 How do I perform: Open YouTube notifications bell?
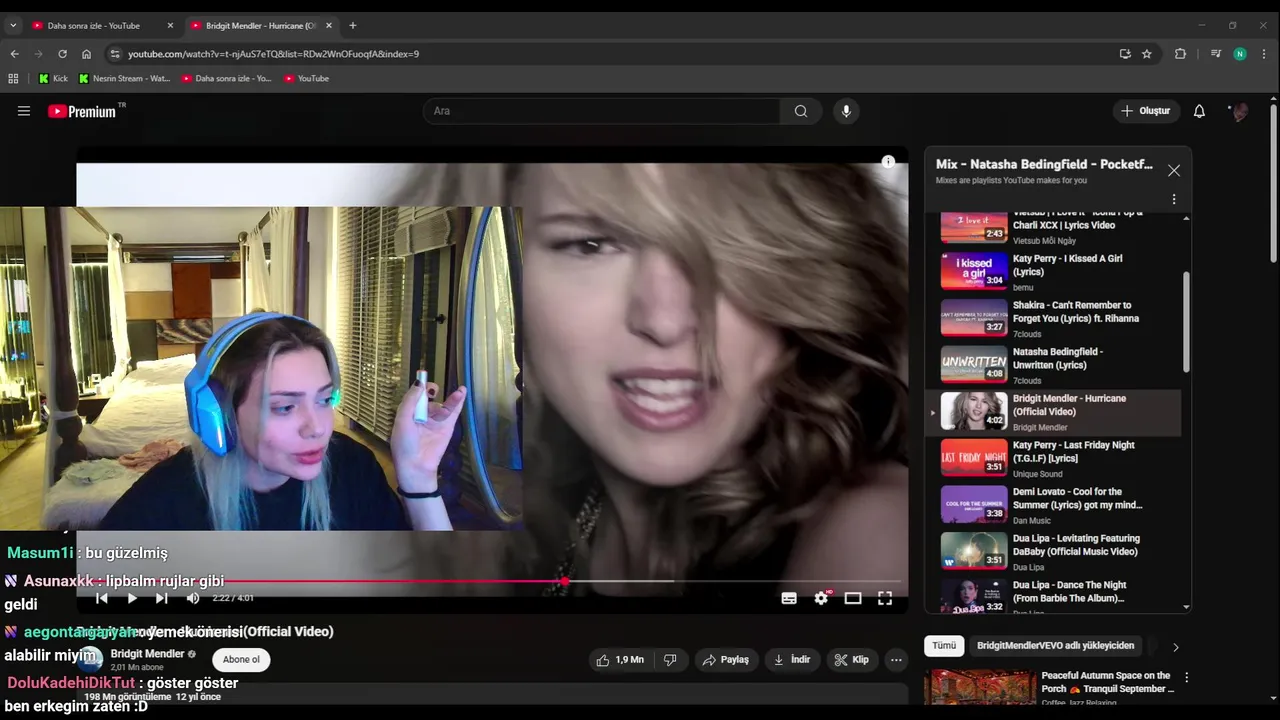1199,111
